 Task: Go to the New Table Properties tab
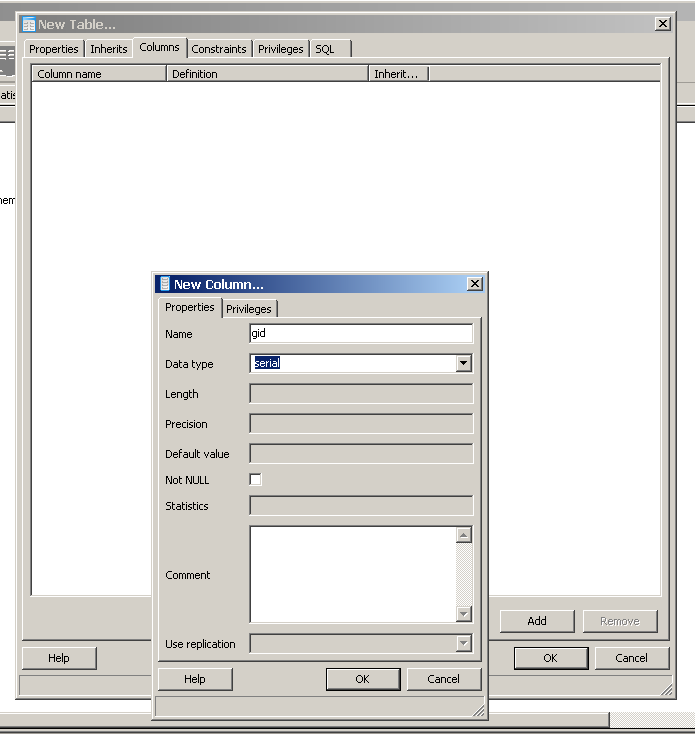tap(54, 49)
